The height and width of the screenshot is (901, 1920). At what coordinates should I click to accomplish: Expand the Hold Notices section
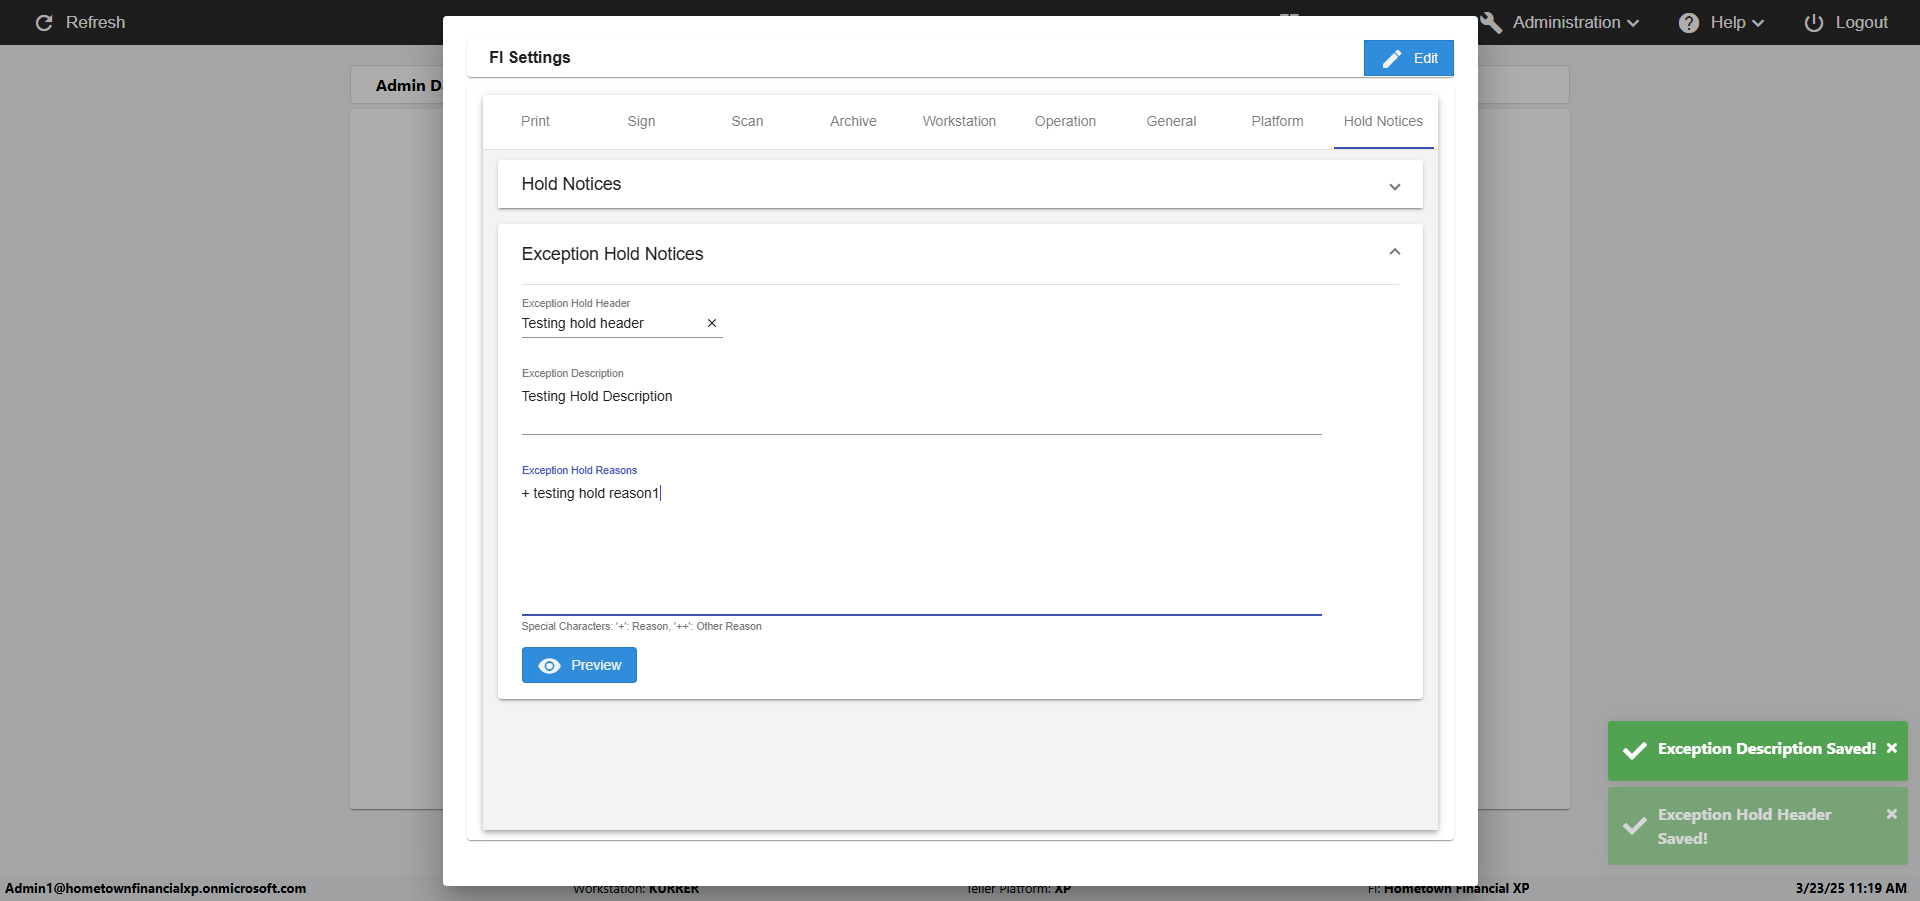1395,187
